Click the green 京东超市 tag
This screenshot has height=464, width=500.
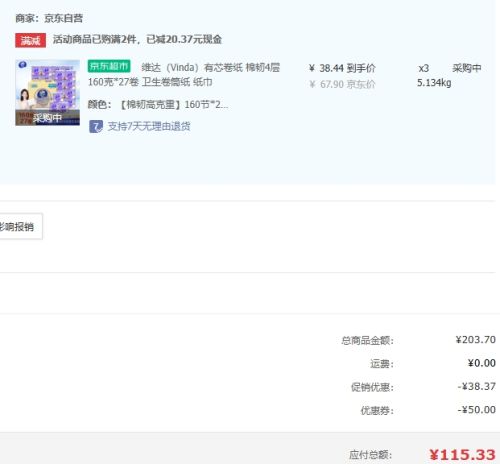[x=109, y=66]
